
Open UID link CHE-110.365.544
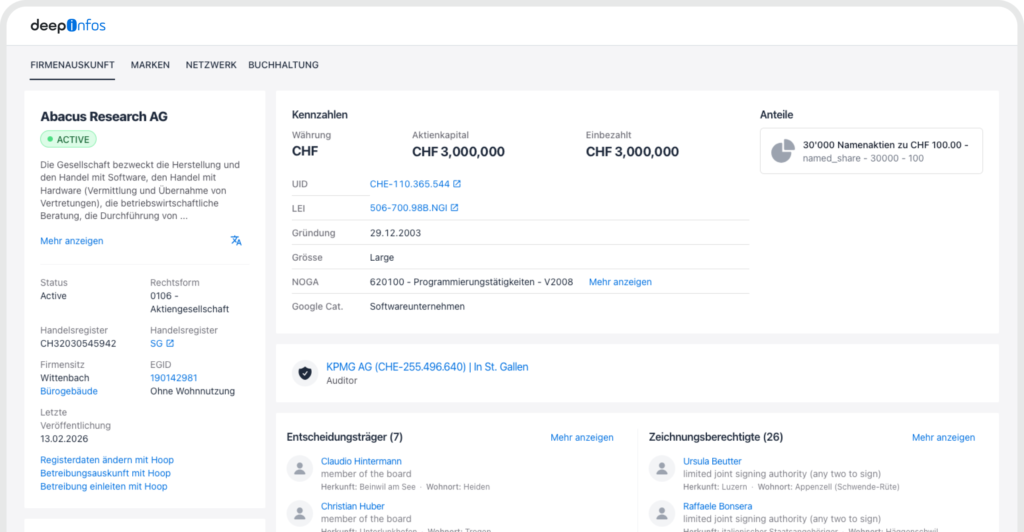coord(409,184)
